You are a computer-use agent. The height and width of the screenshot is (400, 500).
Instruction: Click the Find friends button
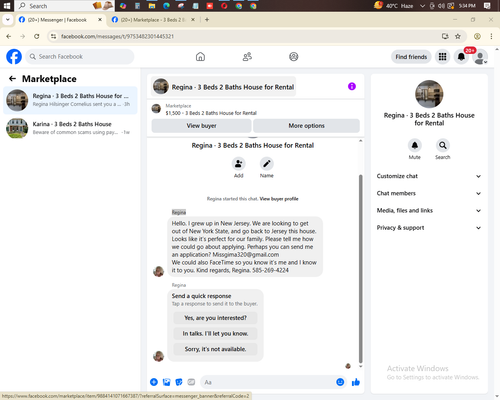pos(411,57)
